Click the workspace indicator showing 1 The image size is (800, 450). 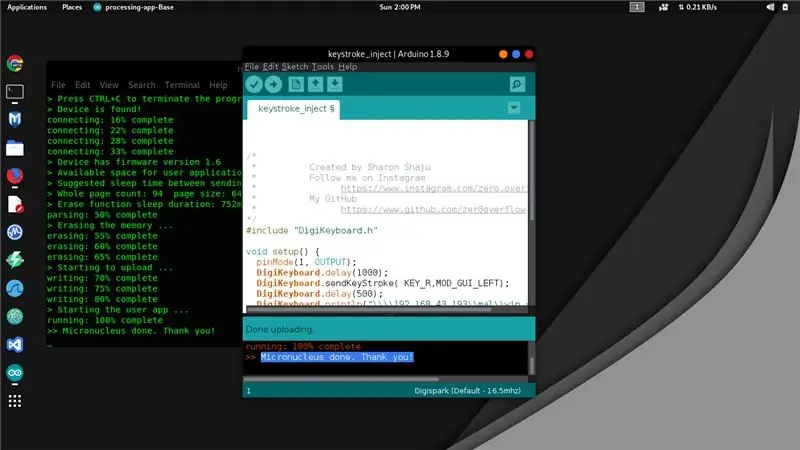(637, 7)
